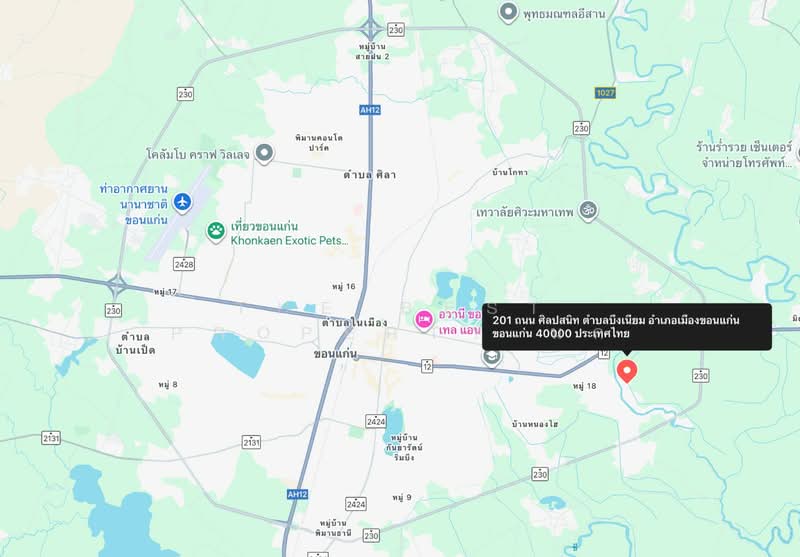Select the blue AH12 highway shield near top
The image size is (800, 557).
[x=370, y=110]
